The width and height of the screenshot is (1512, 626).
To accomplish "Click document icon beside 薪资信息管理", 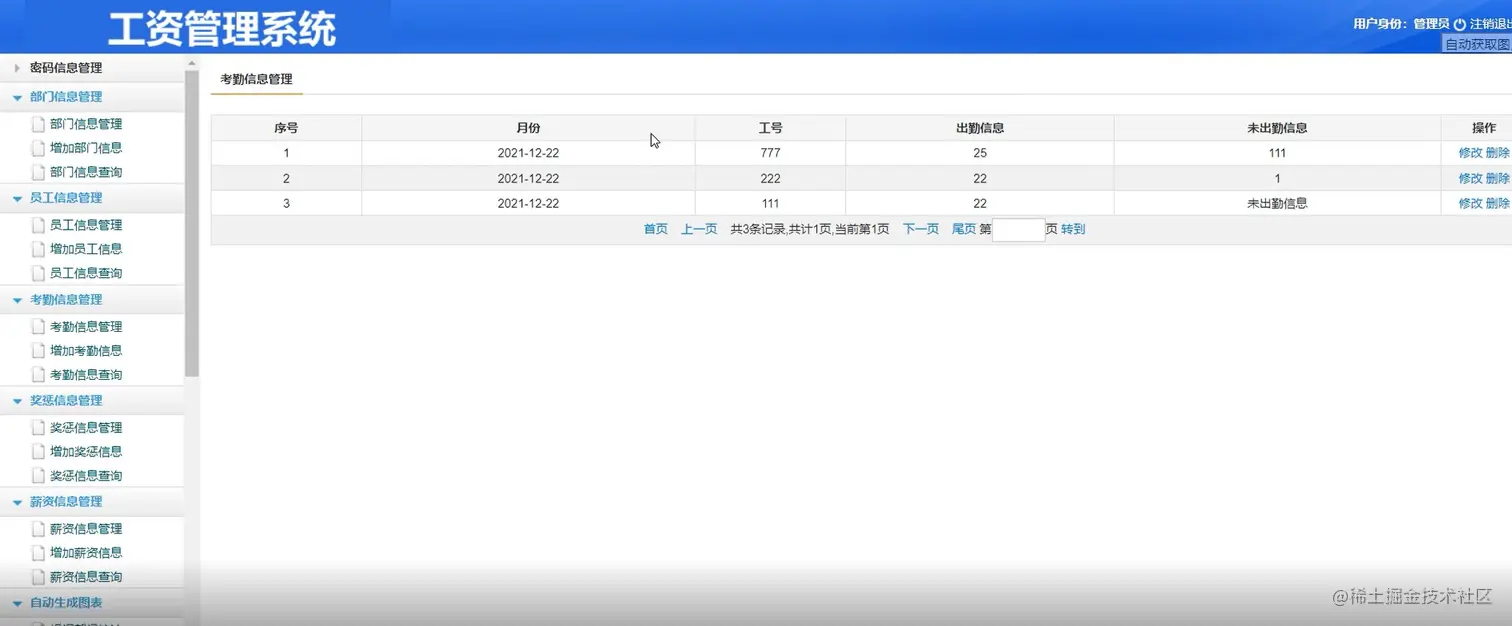I will point(36,528).
